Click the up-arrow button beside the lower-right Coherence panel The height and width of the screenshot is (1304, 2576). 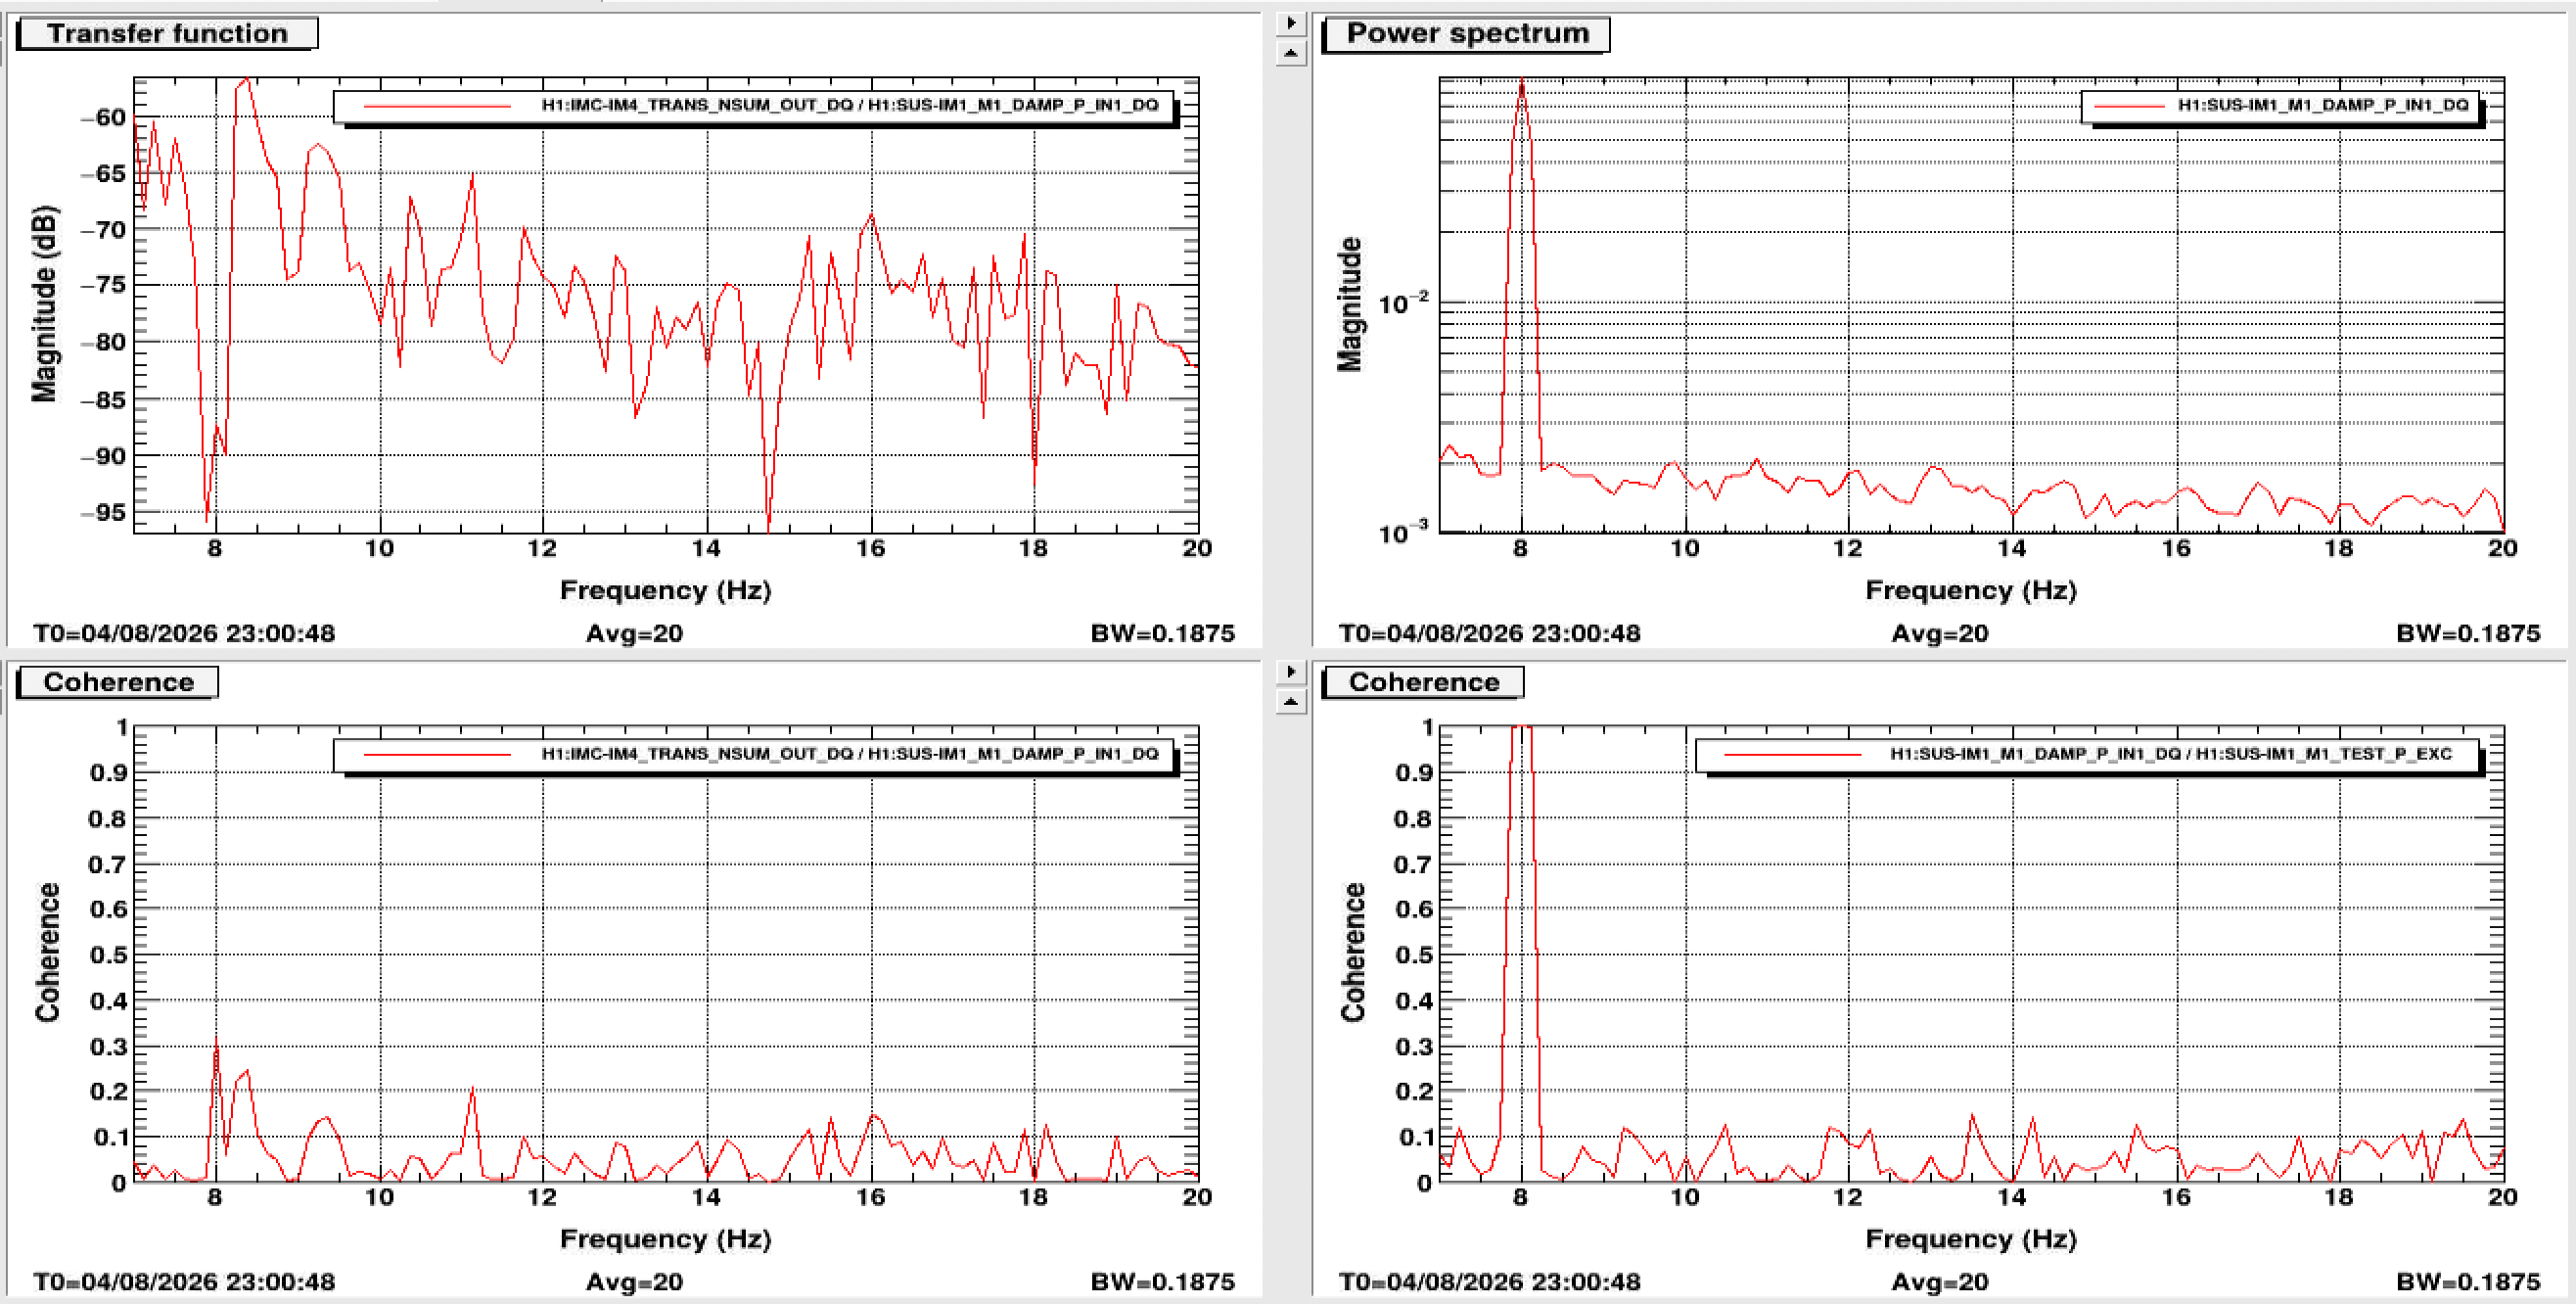coord(1291,701)
